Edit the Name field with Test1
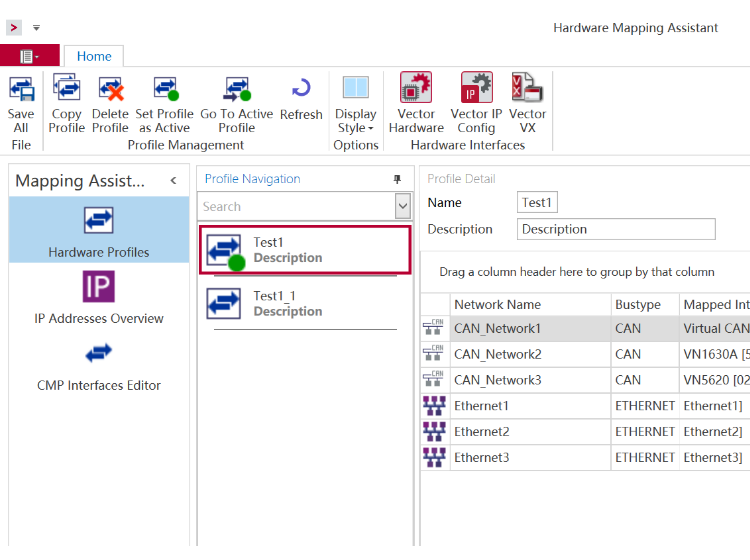 537,202
